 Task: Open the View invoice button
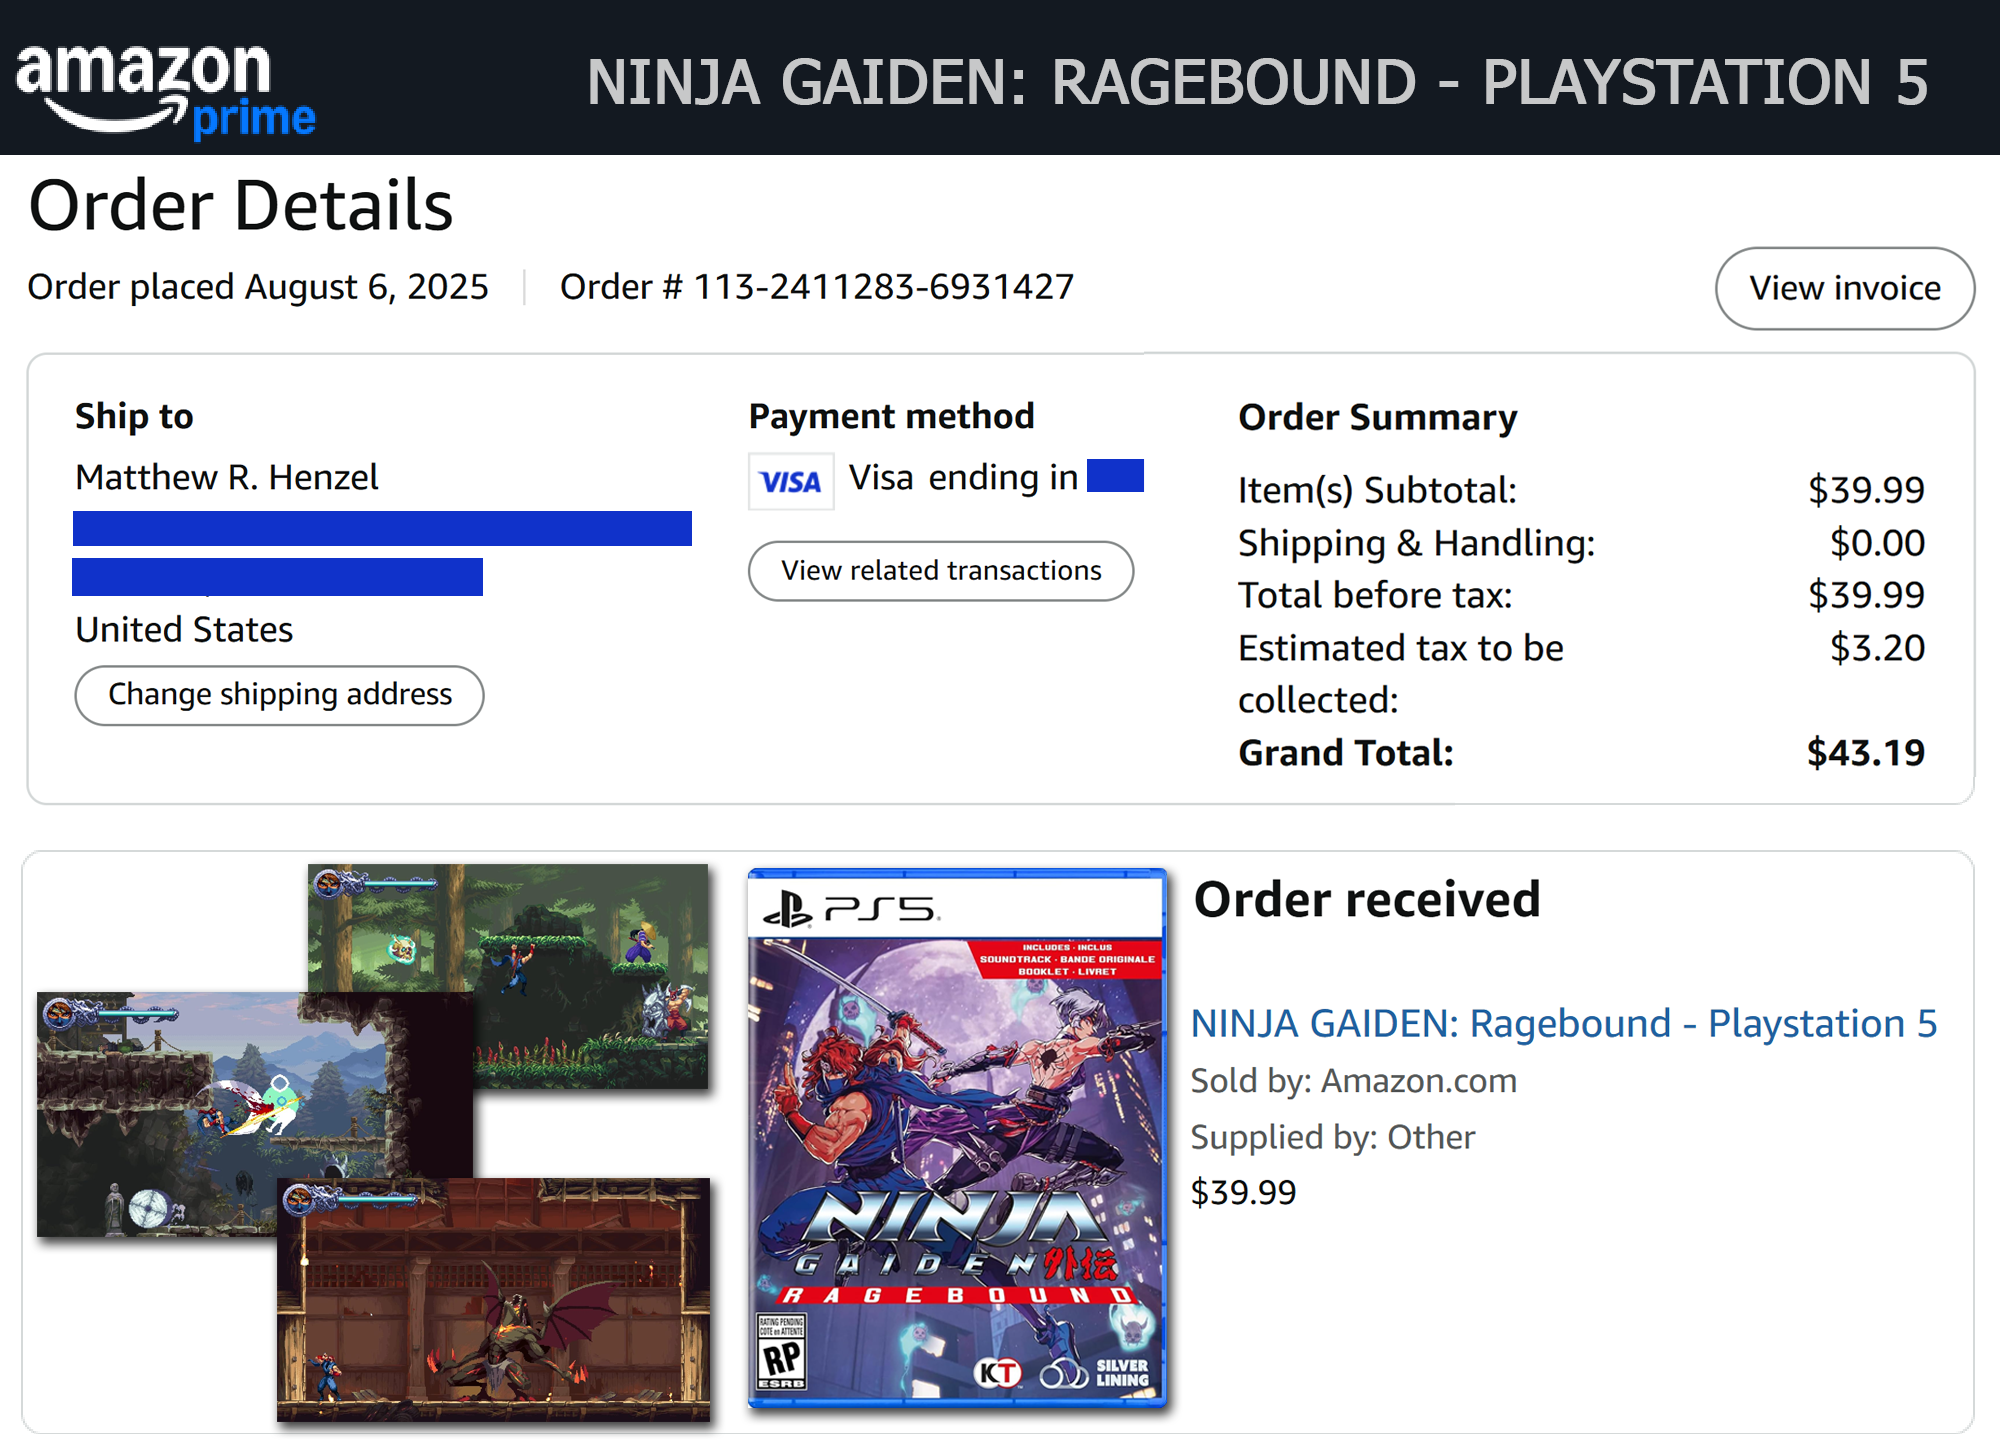pyautogui.click(x=1844, y=288)
